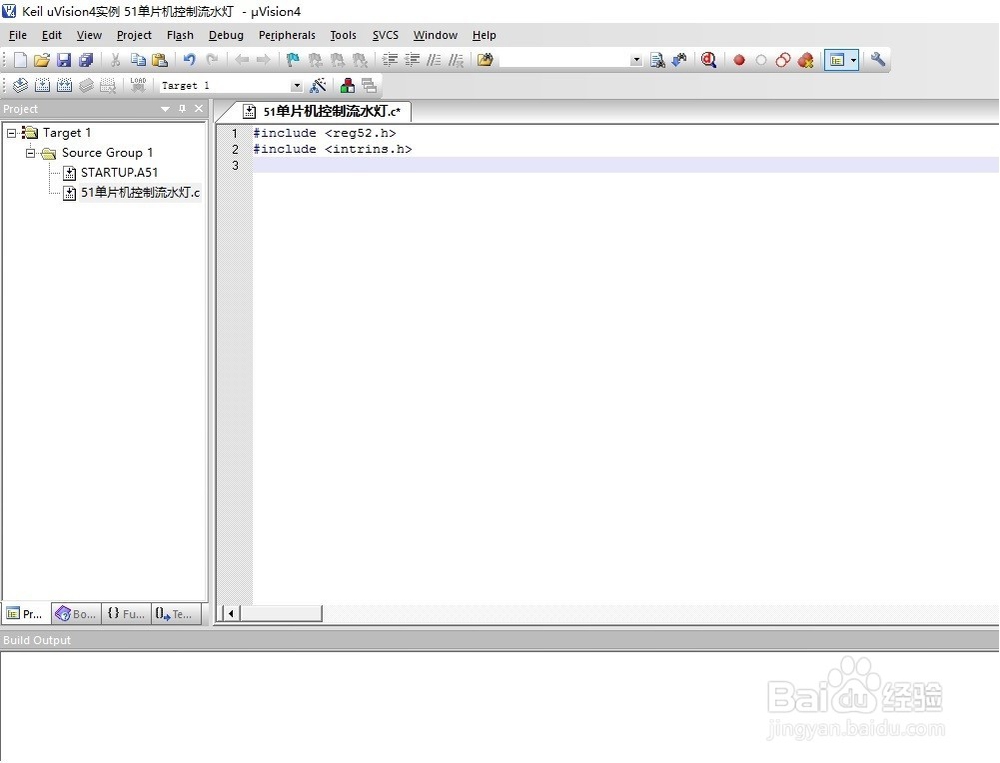This screenshot has width=1000, height=763.
Task: Start or stop debug session icon
Action: click(709, 60)
